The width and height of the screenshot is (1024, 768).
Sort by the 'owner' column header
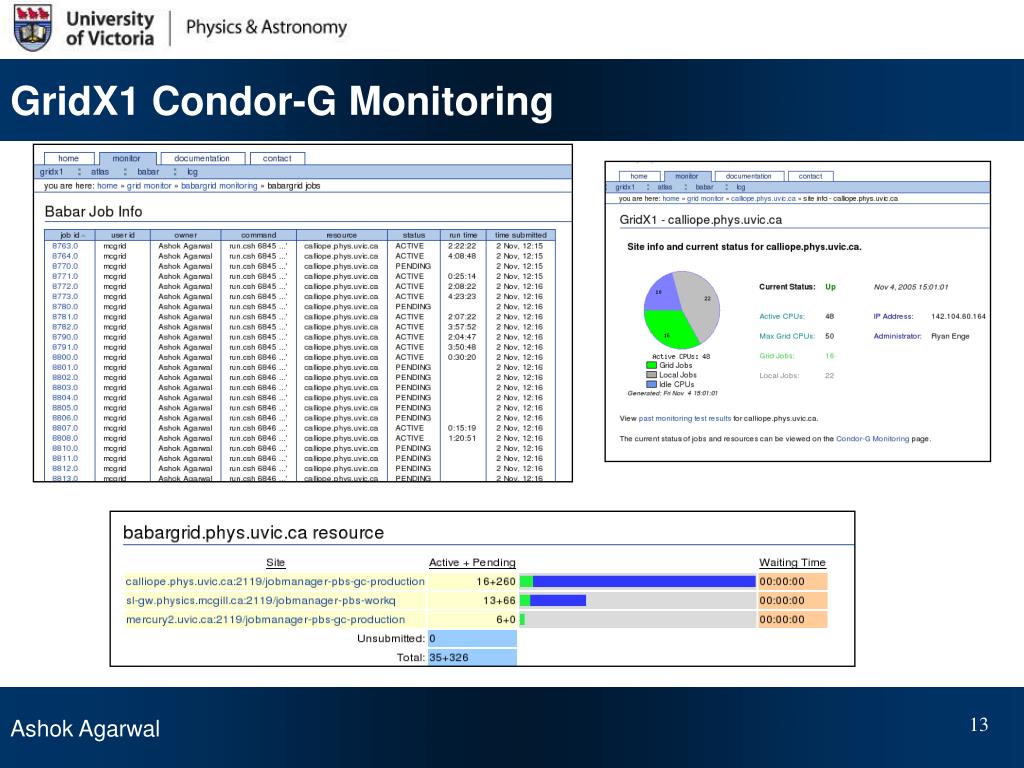pos(185,235)
